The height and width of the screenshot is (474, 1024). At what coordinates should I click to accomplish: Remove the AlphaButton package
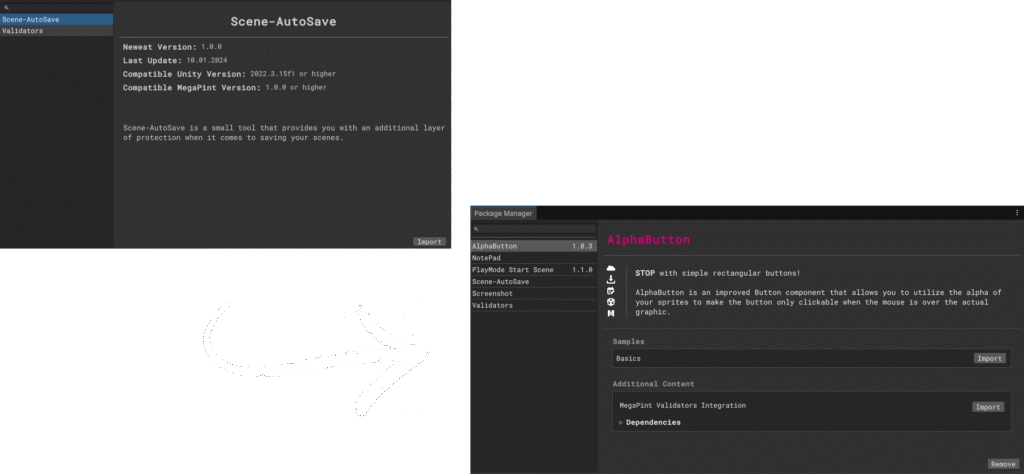1002,464
